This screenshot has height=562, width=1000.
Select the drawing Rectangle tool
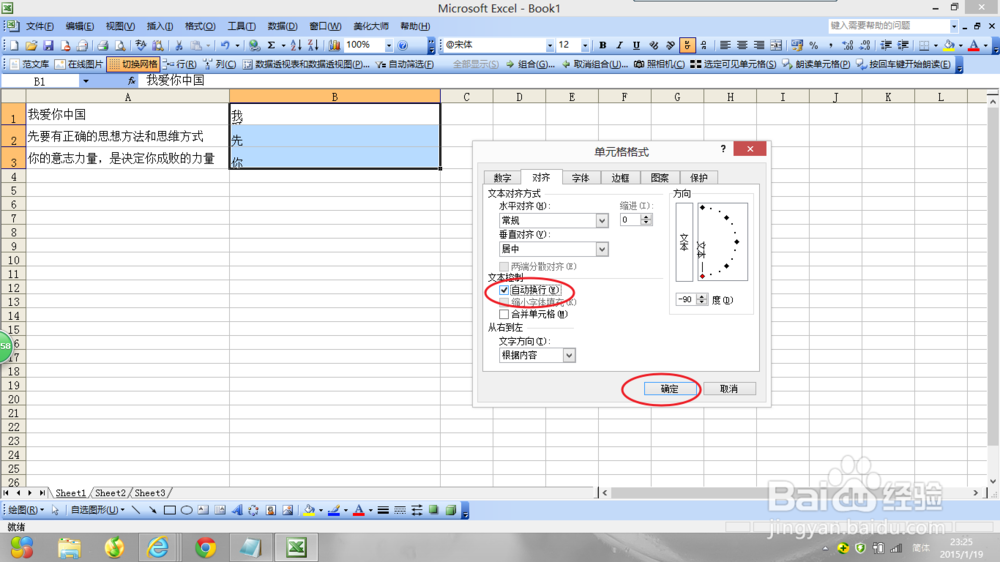pos(170,510)
